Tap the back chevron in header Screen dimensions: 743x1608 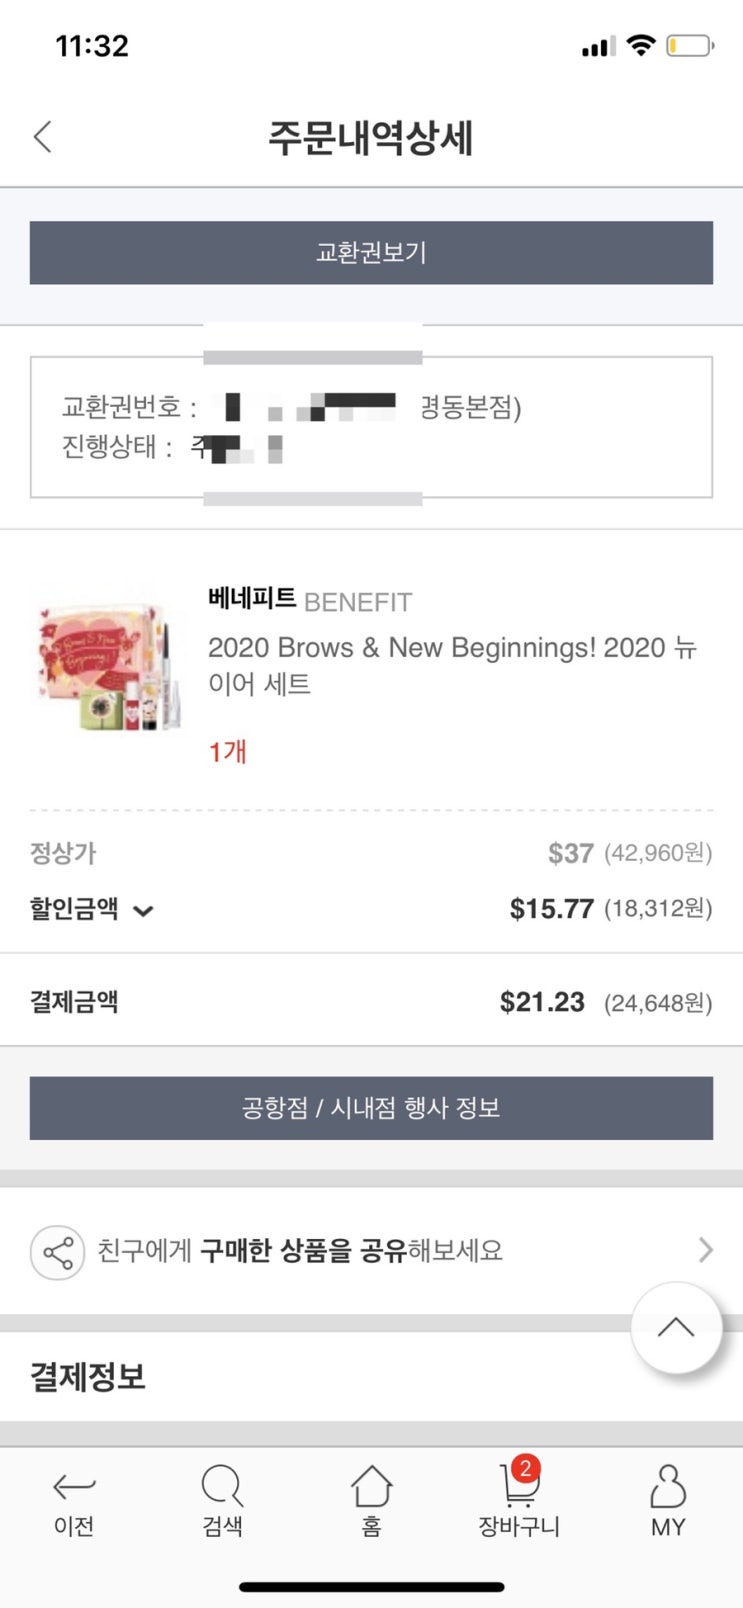[x=42, y=136]
